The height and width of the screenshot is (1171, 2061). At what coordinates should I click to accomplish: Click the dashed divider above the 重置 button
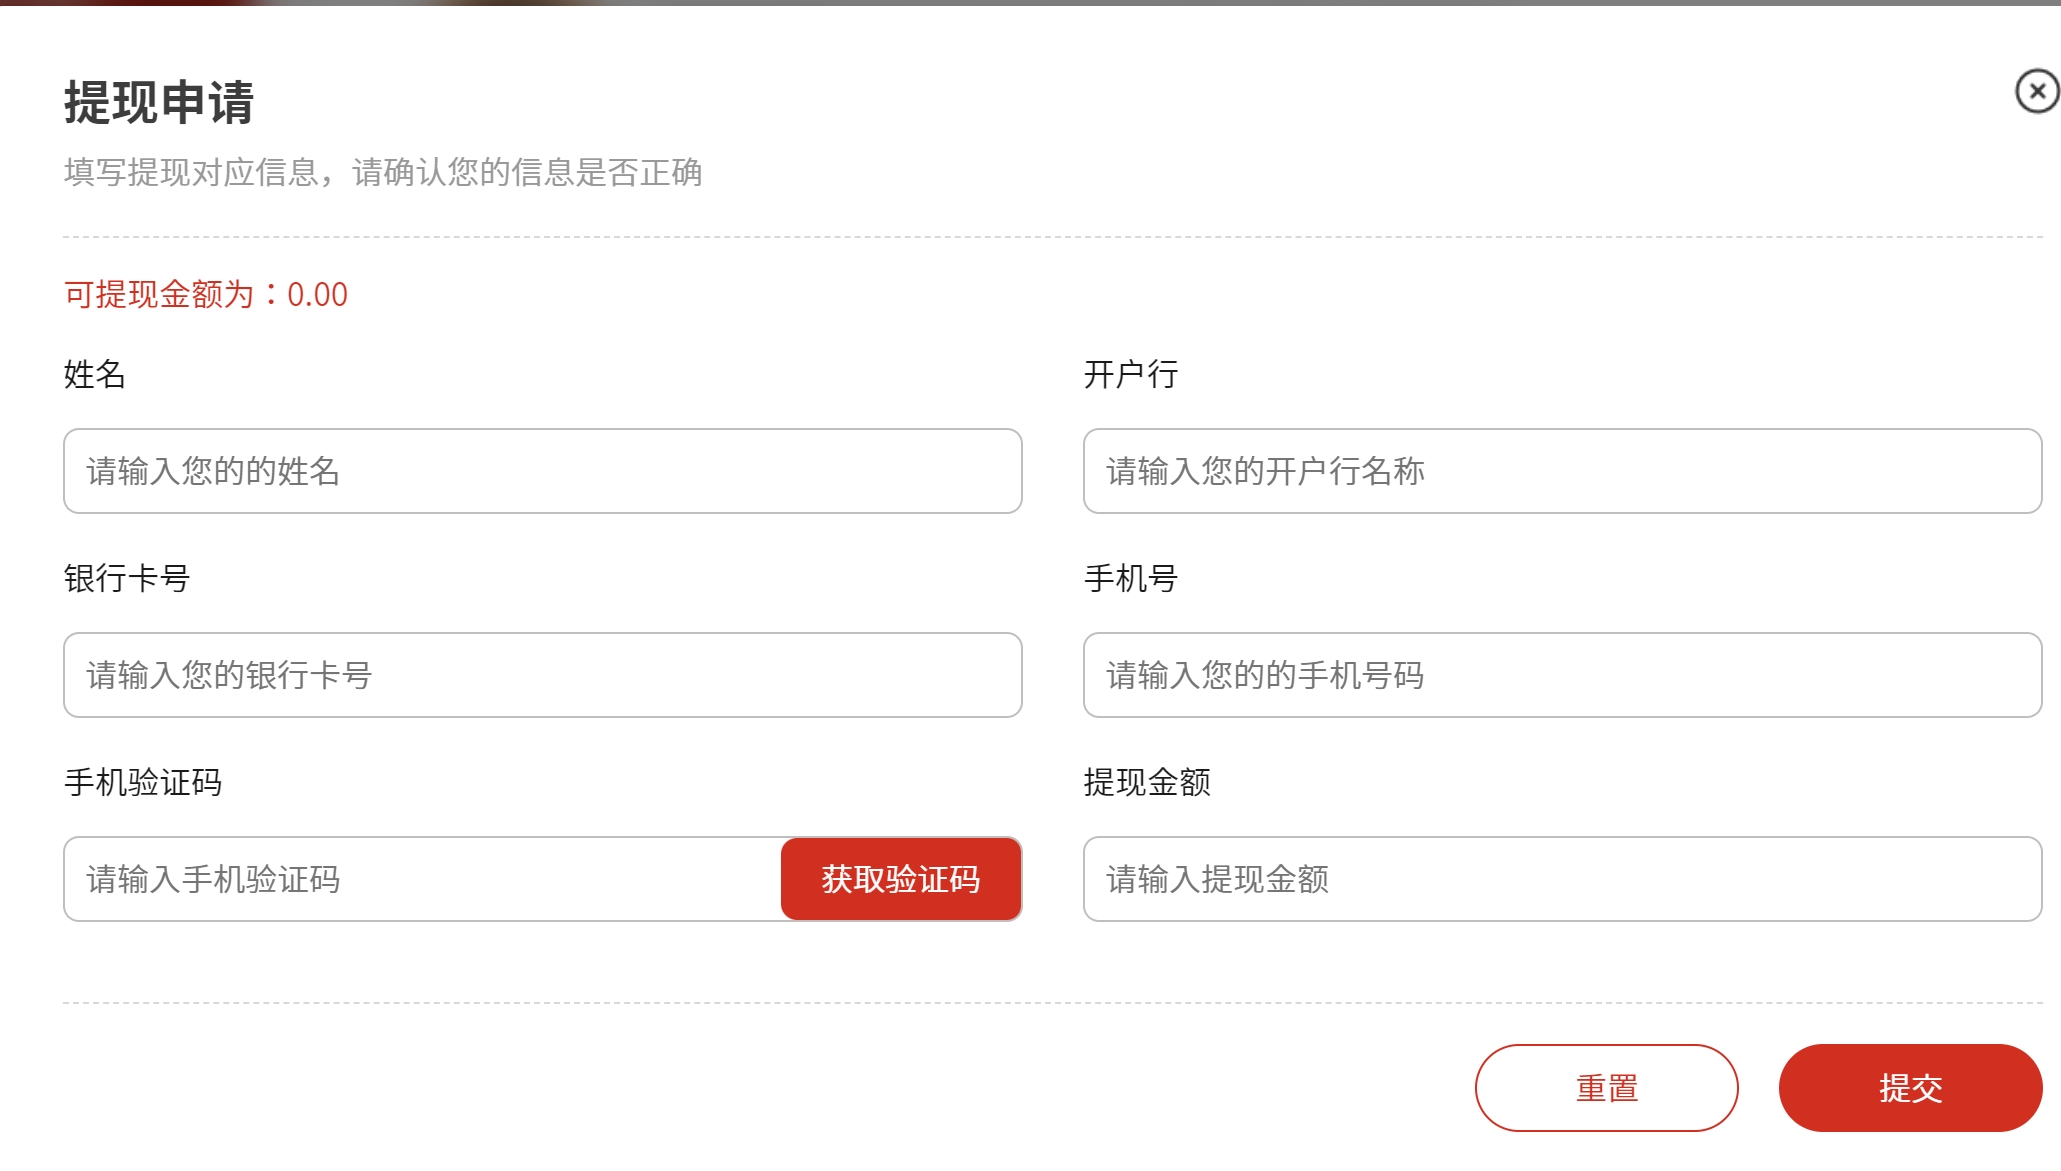(x=1052, y=1002)
